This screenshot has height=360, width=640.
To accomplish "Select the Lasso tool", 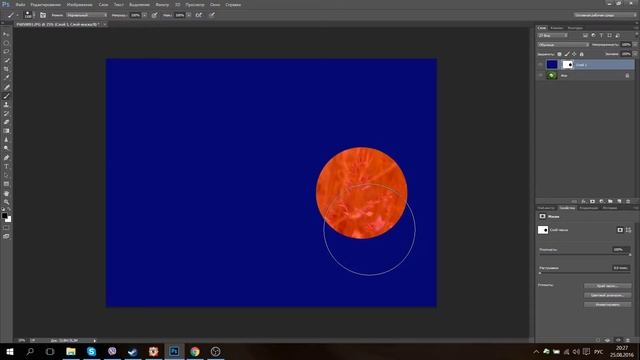I will (x=6, y=52).
